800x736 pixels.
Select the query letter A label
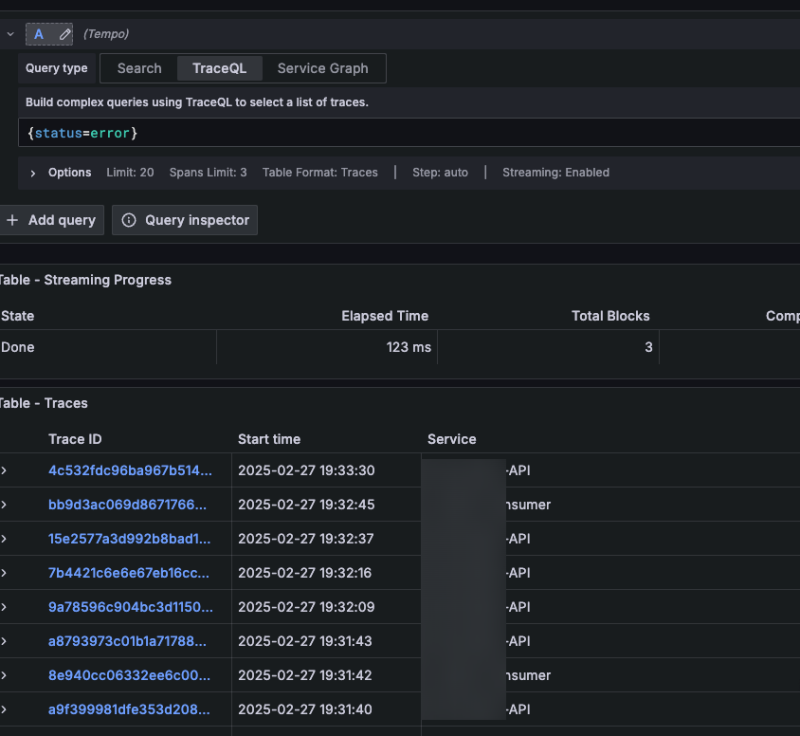pos(40,34)
